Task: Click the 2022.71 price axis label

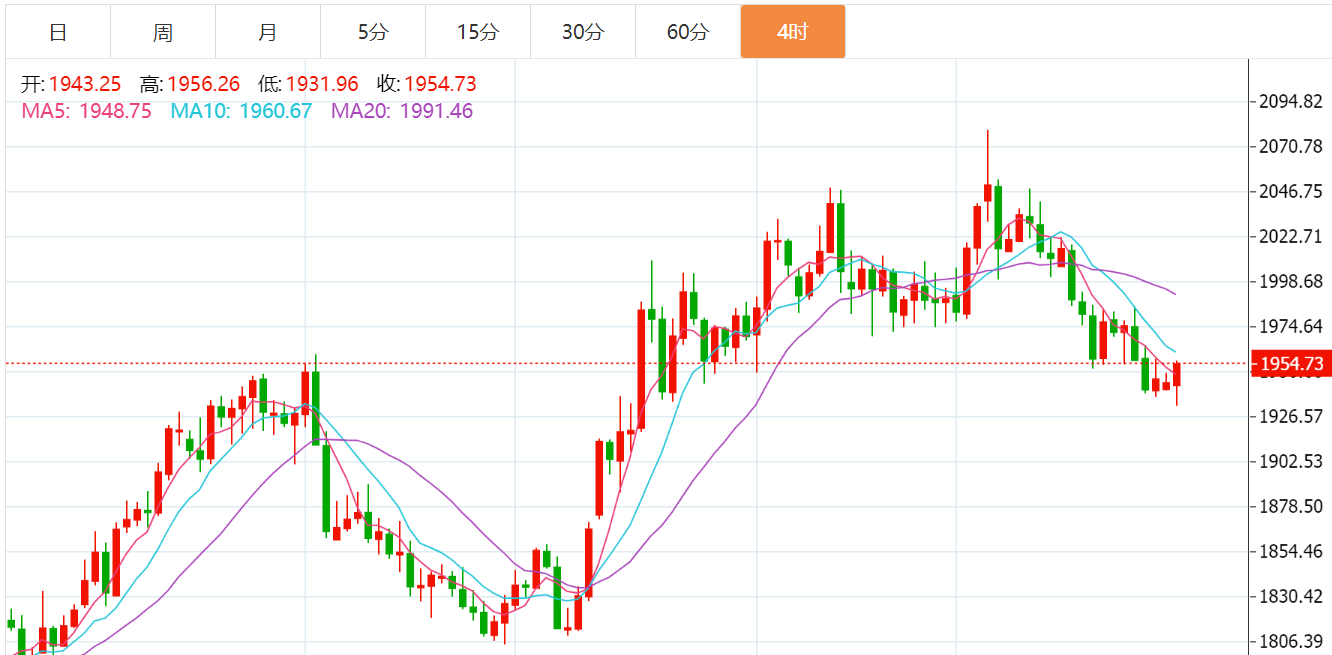Action: (1291, 236)
